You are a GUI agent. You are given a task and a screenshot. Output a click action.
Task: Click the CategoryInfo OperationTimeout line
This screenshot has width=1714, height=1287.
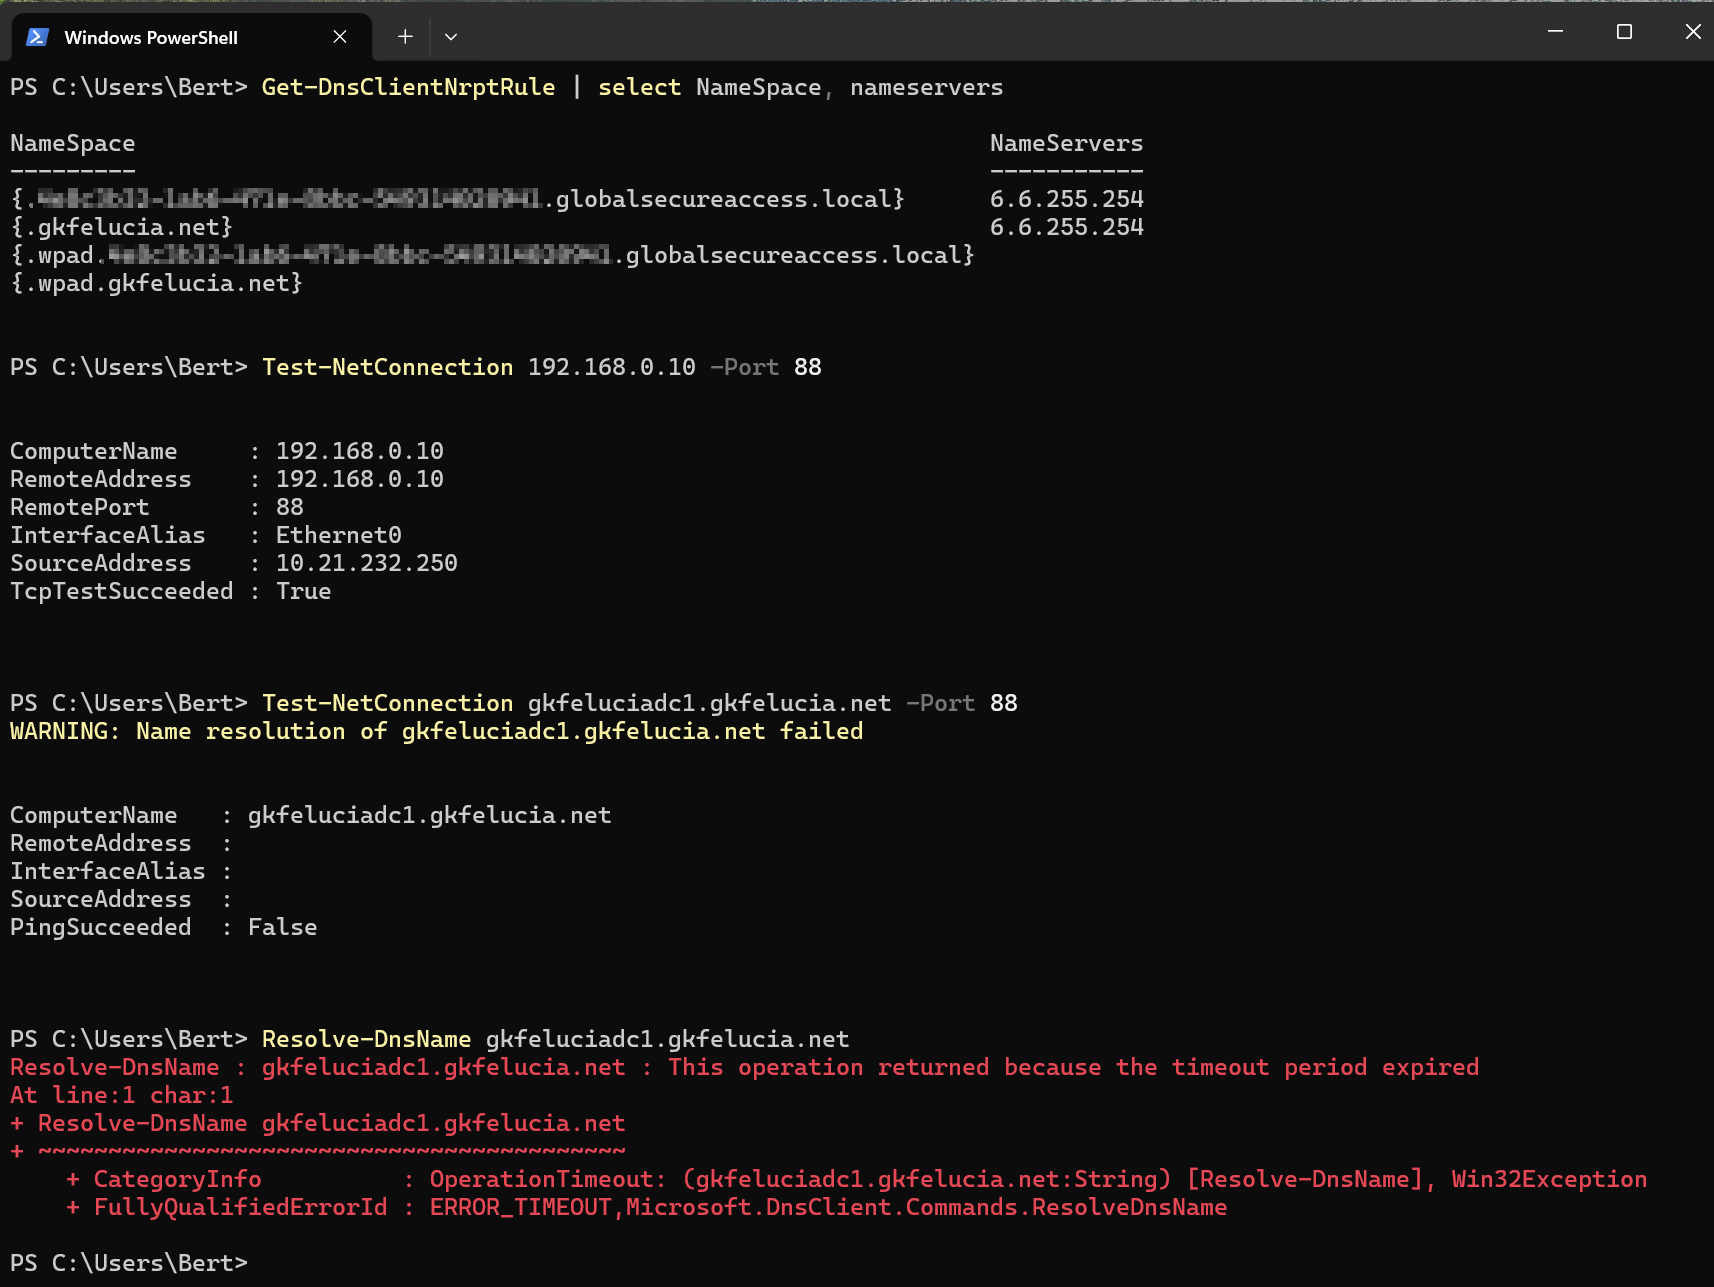(857, 1180)
